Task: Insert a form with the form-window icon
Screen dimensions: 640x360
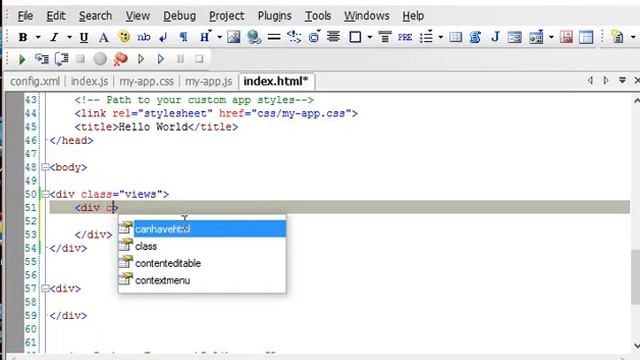Action: (515, 37)
